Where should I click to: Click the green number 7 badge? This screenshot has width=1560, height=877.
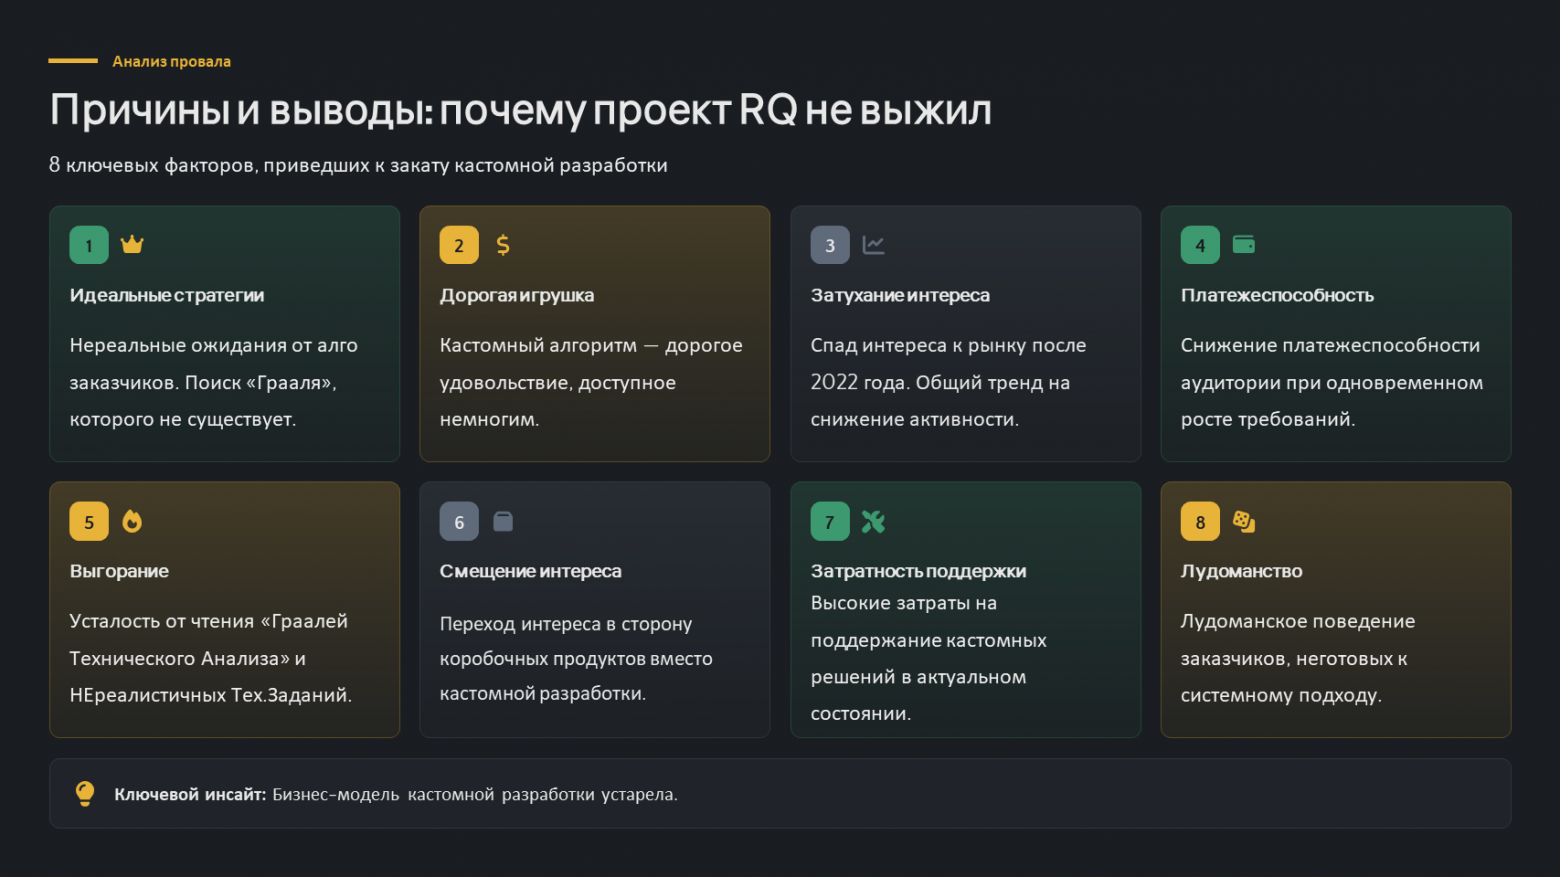(829, 520)
